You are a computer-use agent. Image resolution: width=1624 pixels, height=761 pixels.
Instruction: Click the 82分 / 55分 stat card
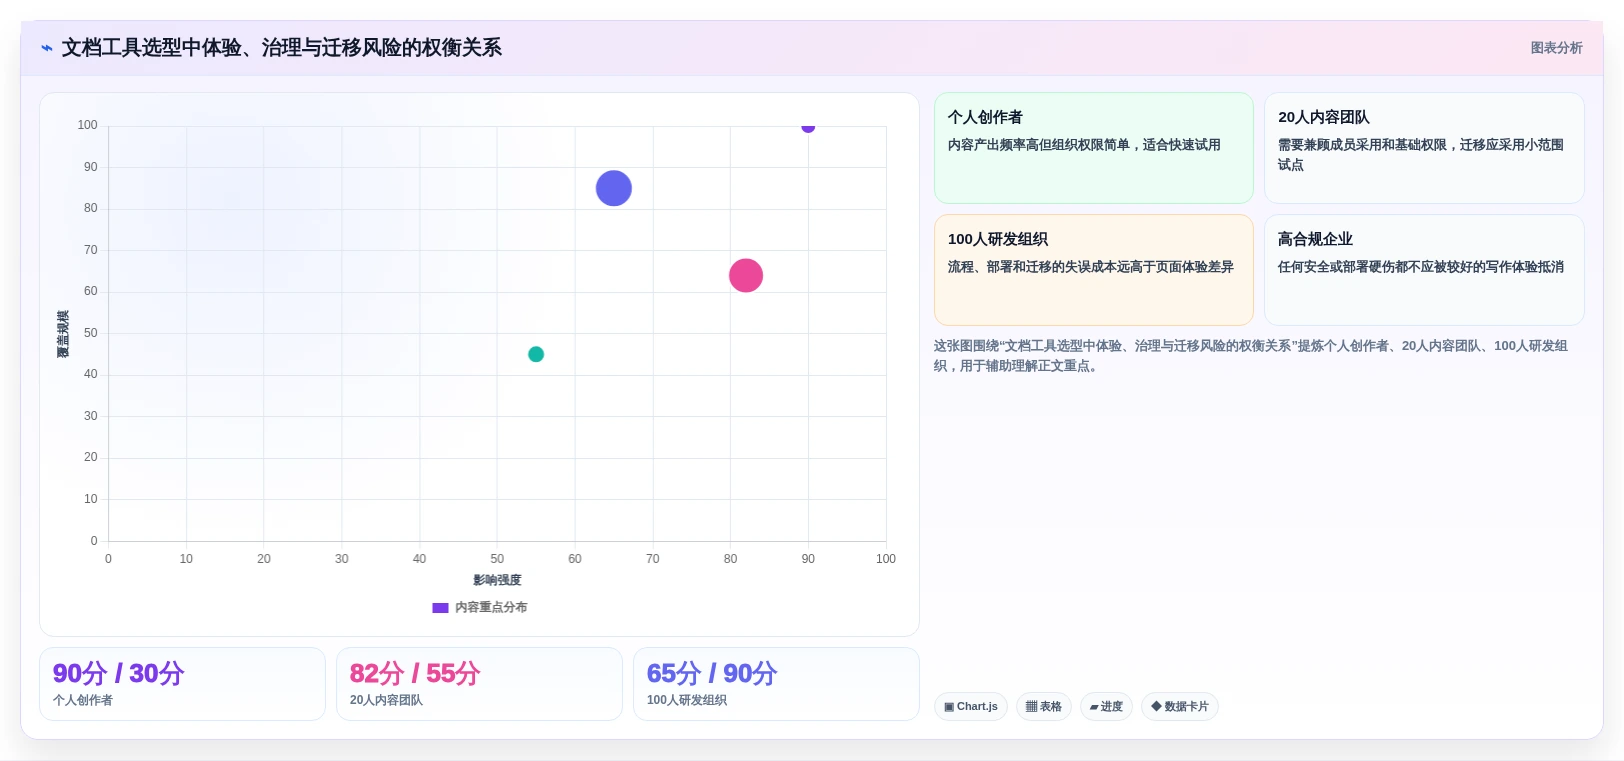click(479, 684)
